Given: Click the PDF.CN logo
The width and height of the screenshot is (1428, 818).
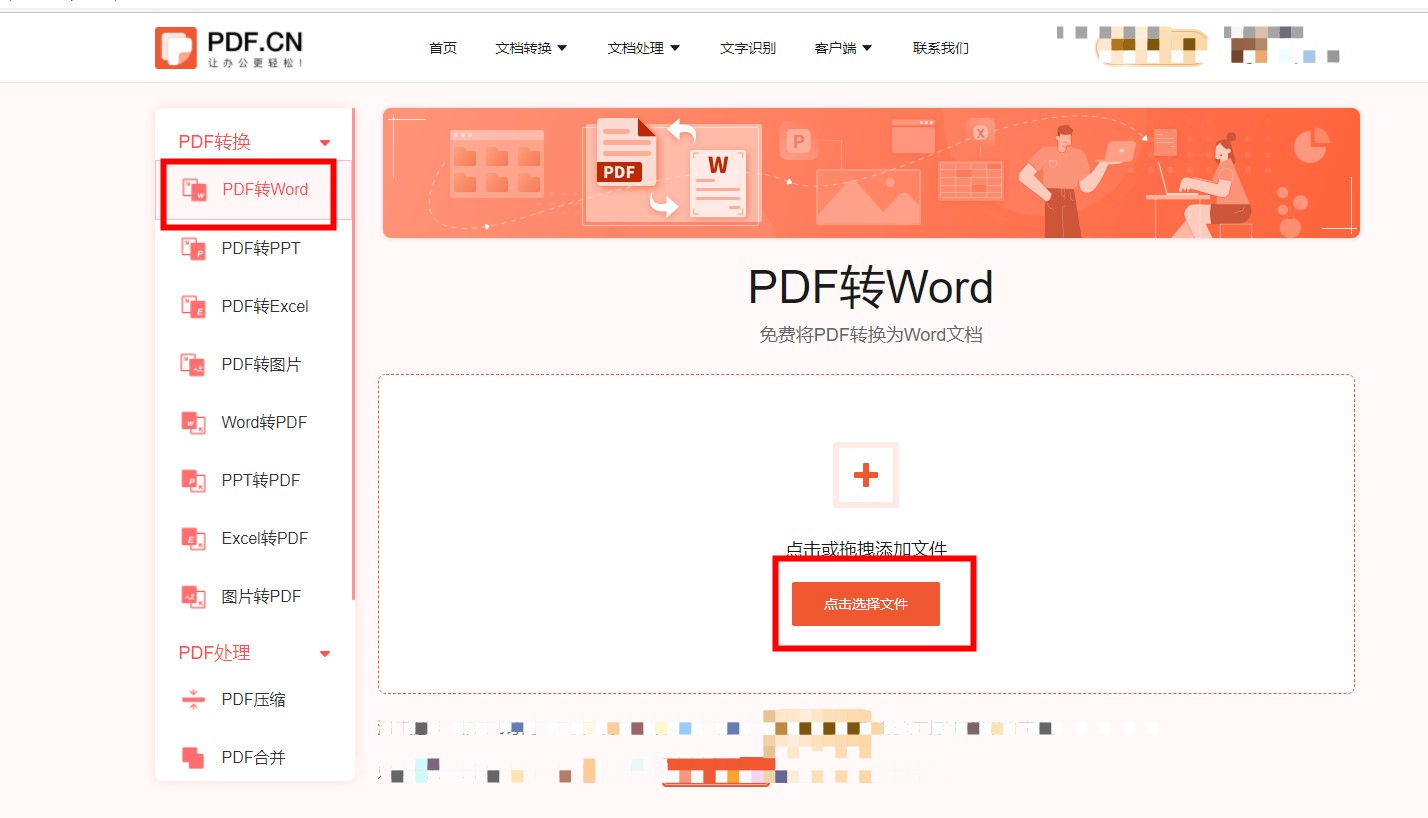Looking at the screenshot, I should pos(229,47).
